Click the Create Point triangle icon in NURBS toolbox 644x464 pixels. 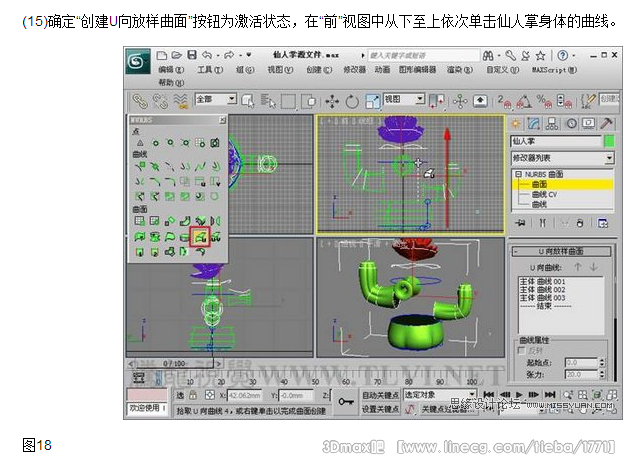[140, 143]
